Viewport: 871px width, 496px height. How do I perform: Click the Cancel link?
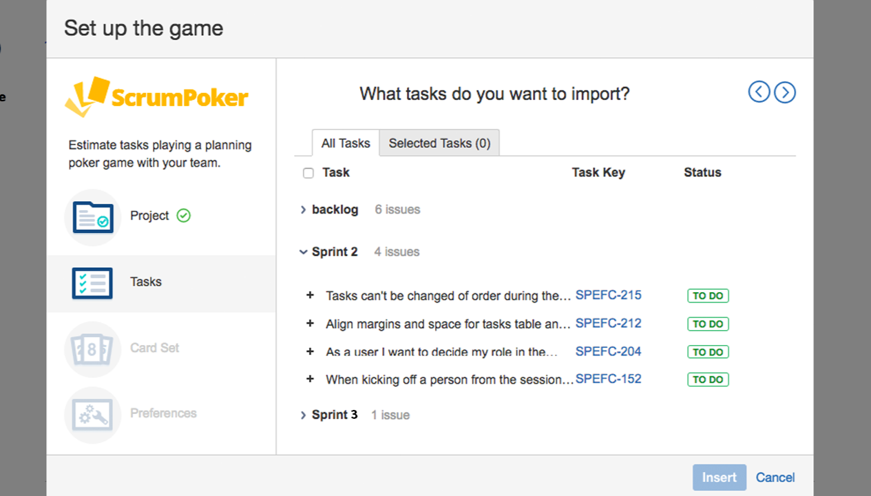coord(775,478)
